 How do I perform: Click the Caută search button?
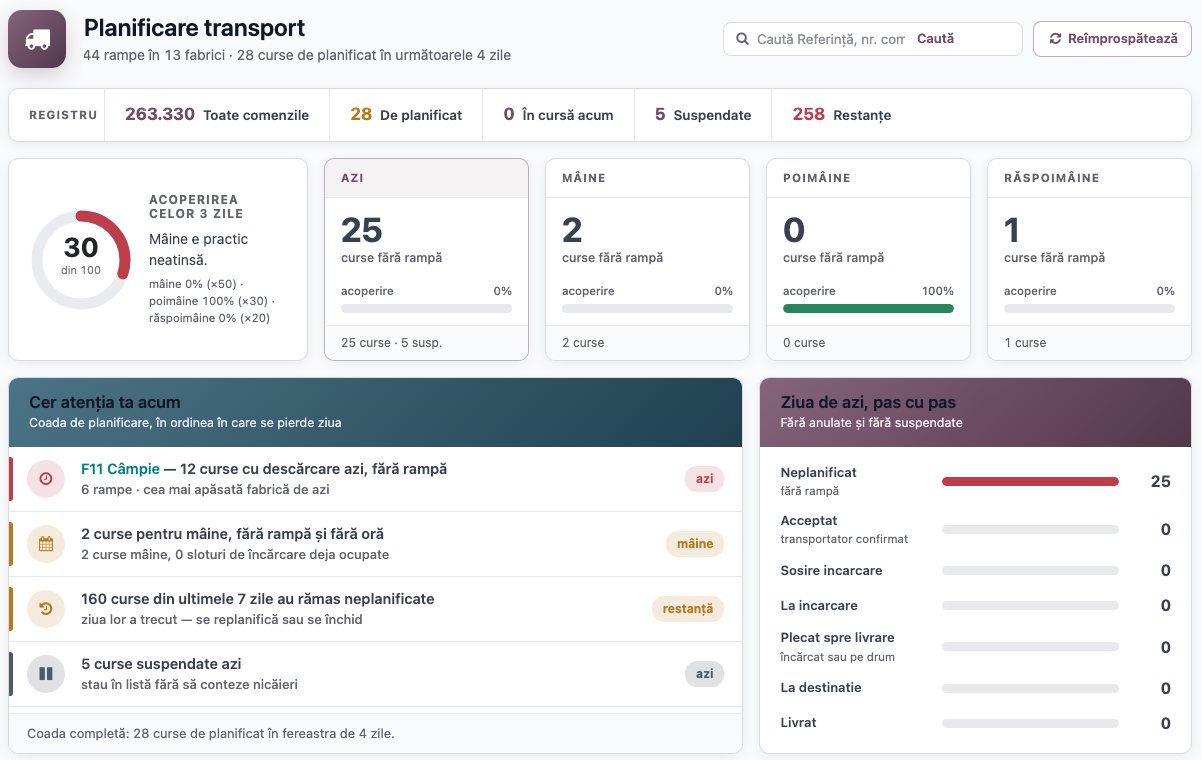(x=935, y=39)
